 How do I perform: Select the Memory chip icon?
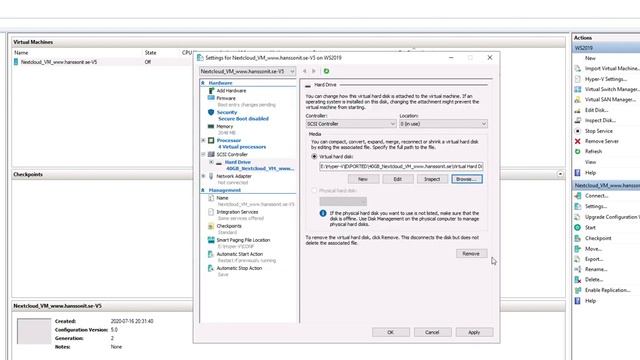(211, 127)
